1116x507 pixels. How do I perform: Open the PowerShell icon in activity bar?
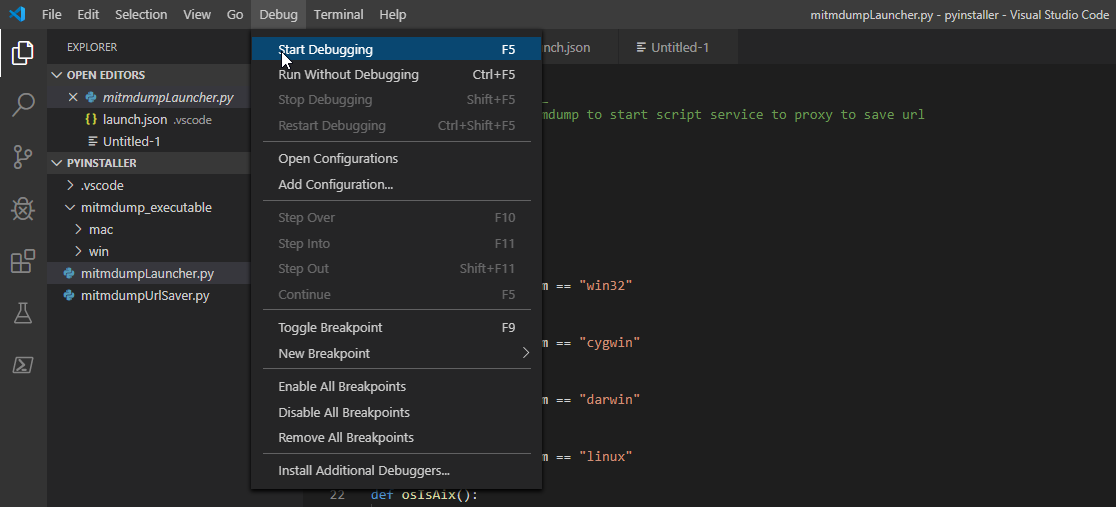(x=23, y=365)
